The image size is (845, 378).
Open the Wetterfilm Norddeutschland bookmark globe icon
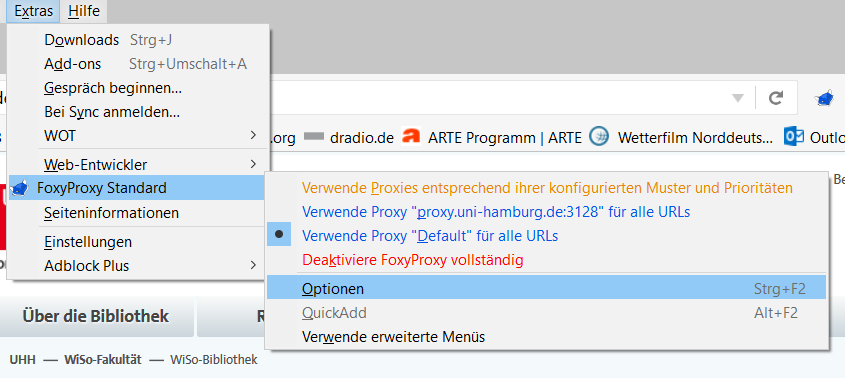pos(599,137)
